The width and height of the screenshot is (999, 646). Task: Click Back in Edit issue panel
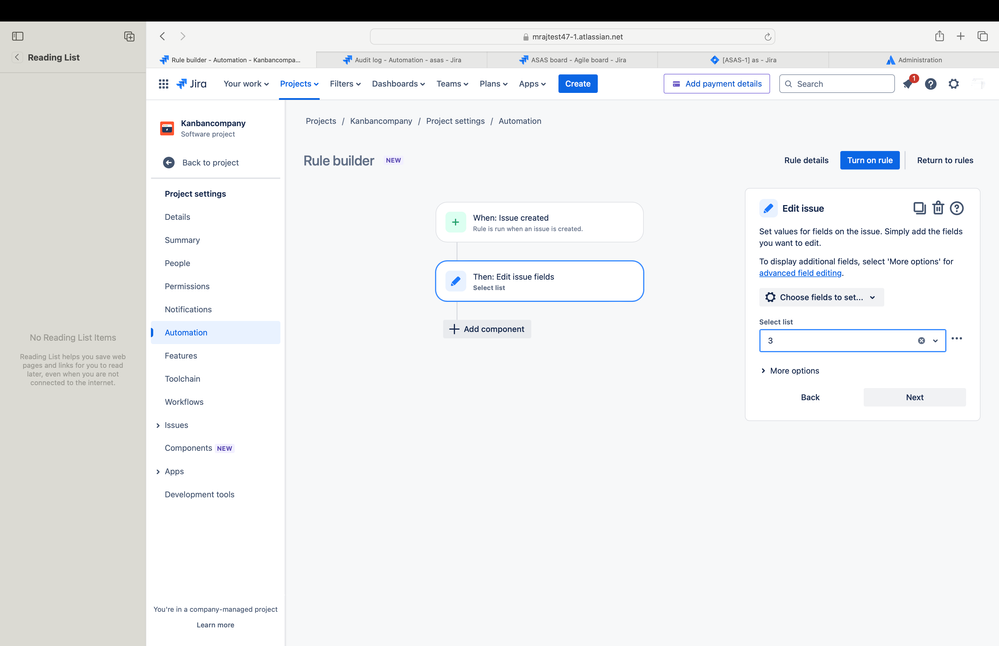(x=810, y=398)
